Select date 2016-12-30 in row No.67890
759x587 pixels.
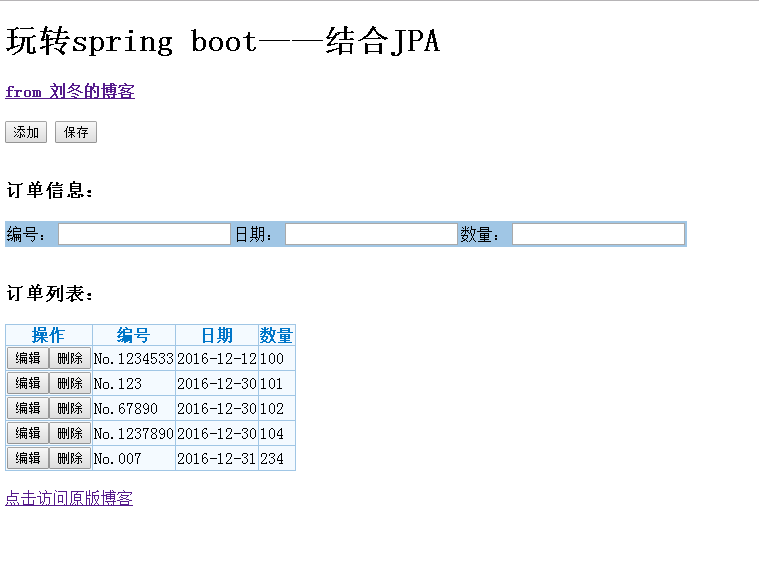(217, 409)
